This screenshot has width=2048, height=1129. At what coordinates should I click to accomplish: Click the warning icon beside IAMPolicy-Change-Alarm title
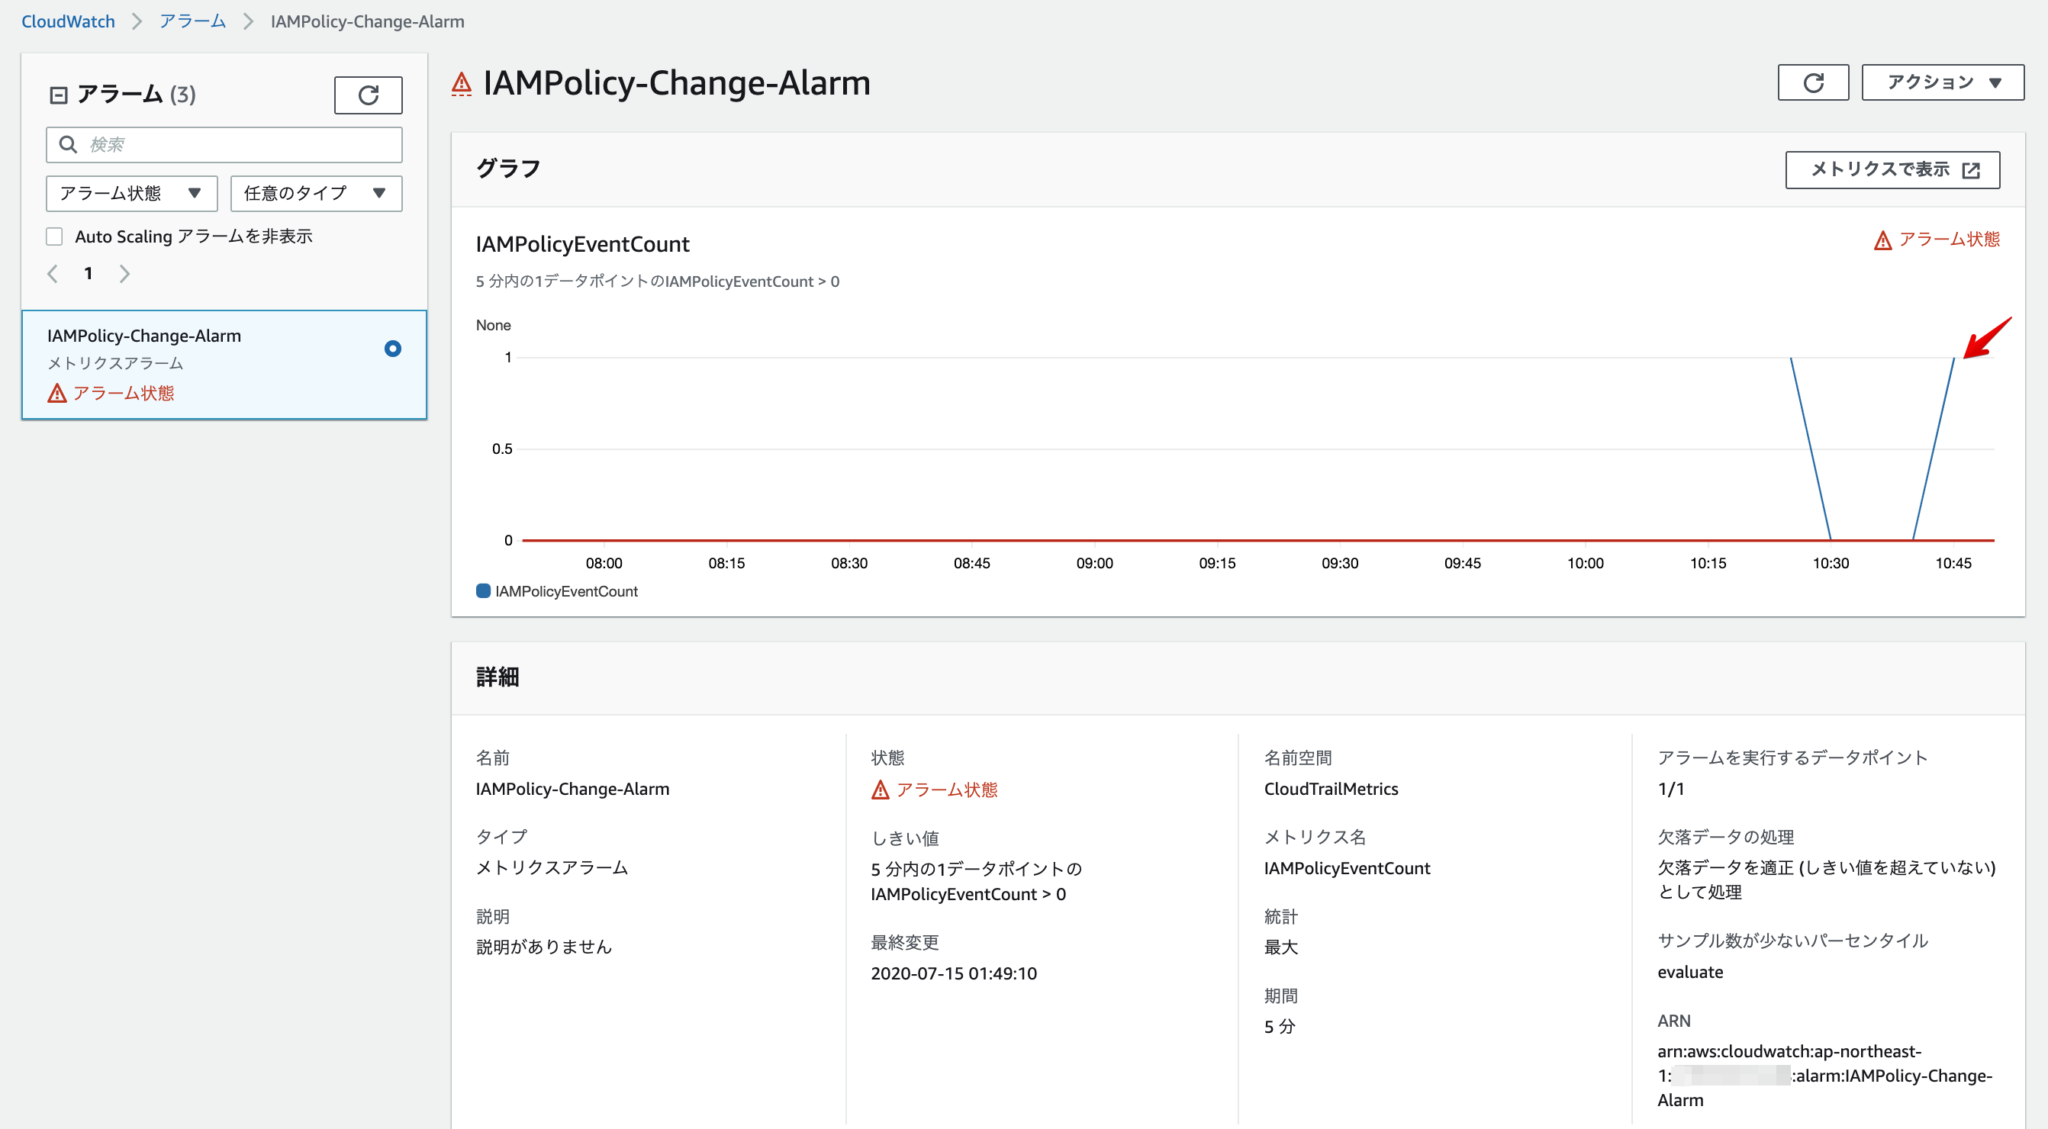[461, 84]
